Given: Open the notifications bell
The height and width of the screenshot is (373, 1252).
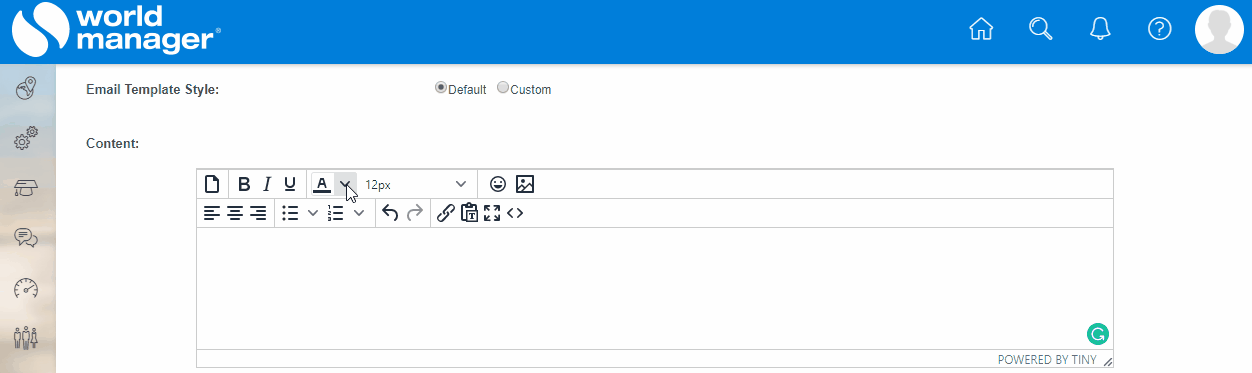Looking at the screenshot, I should click(1100, 29).
